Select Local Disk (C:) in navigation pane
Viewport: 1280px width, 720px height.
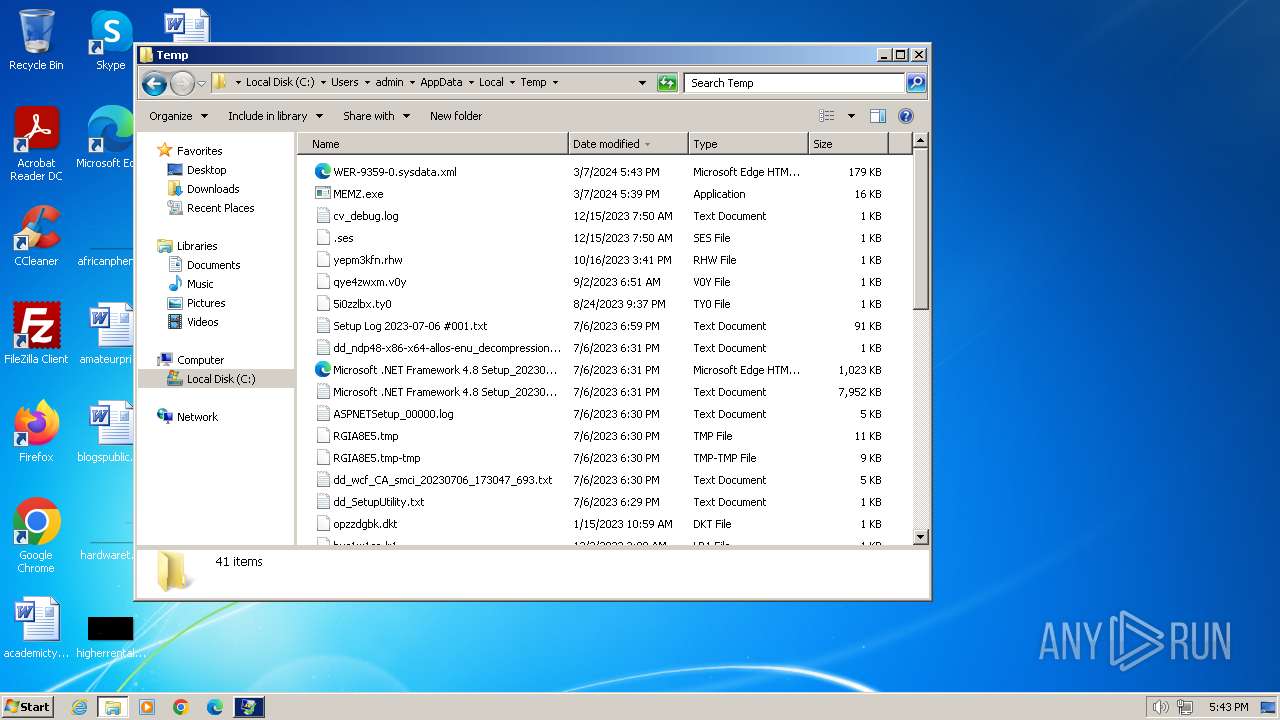tap(220, 379)
